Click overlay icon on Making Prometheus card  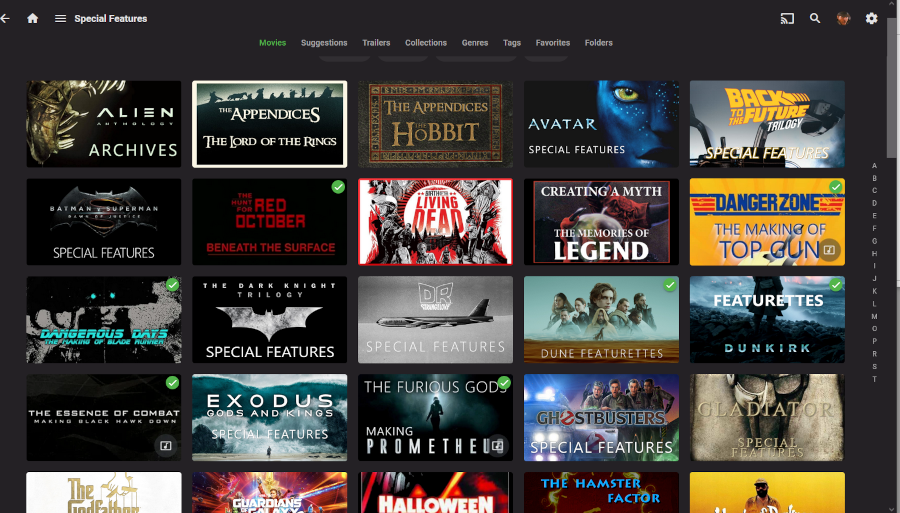click(x=497, y=445)
